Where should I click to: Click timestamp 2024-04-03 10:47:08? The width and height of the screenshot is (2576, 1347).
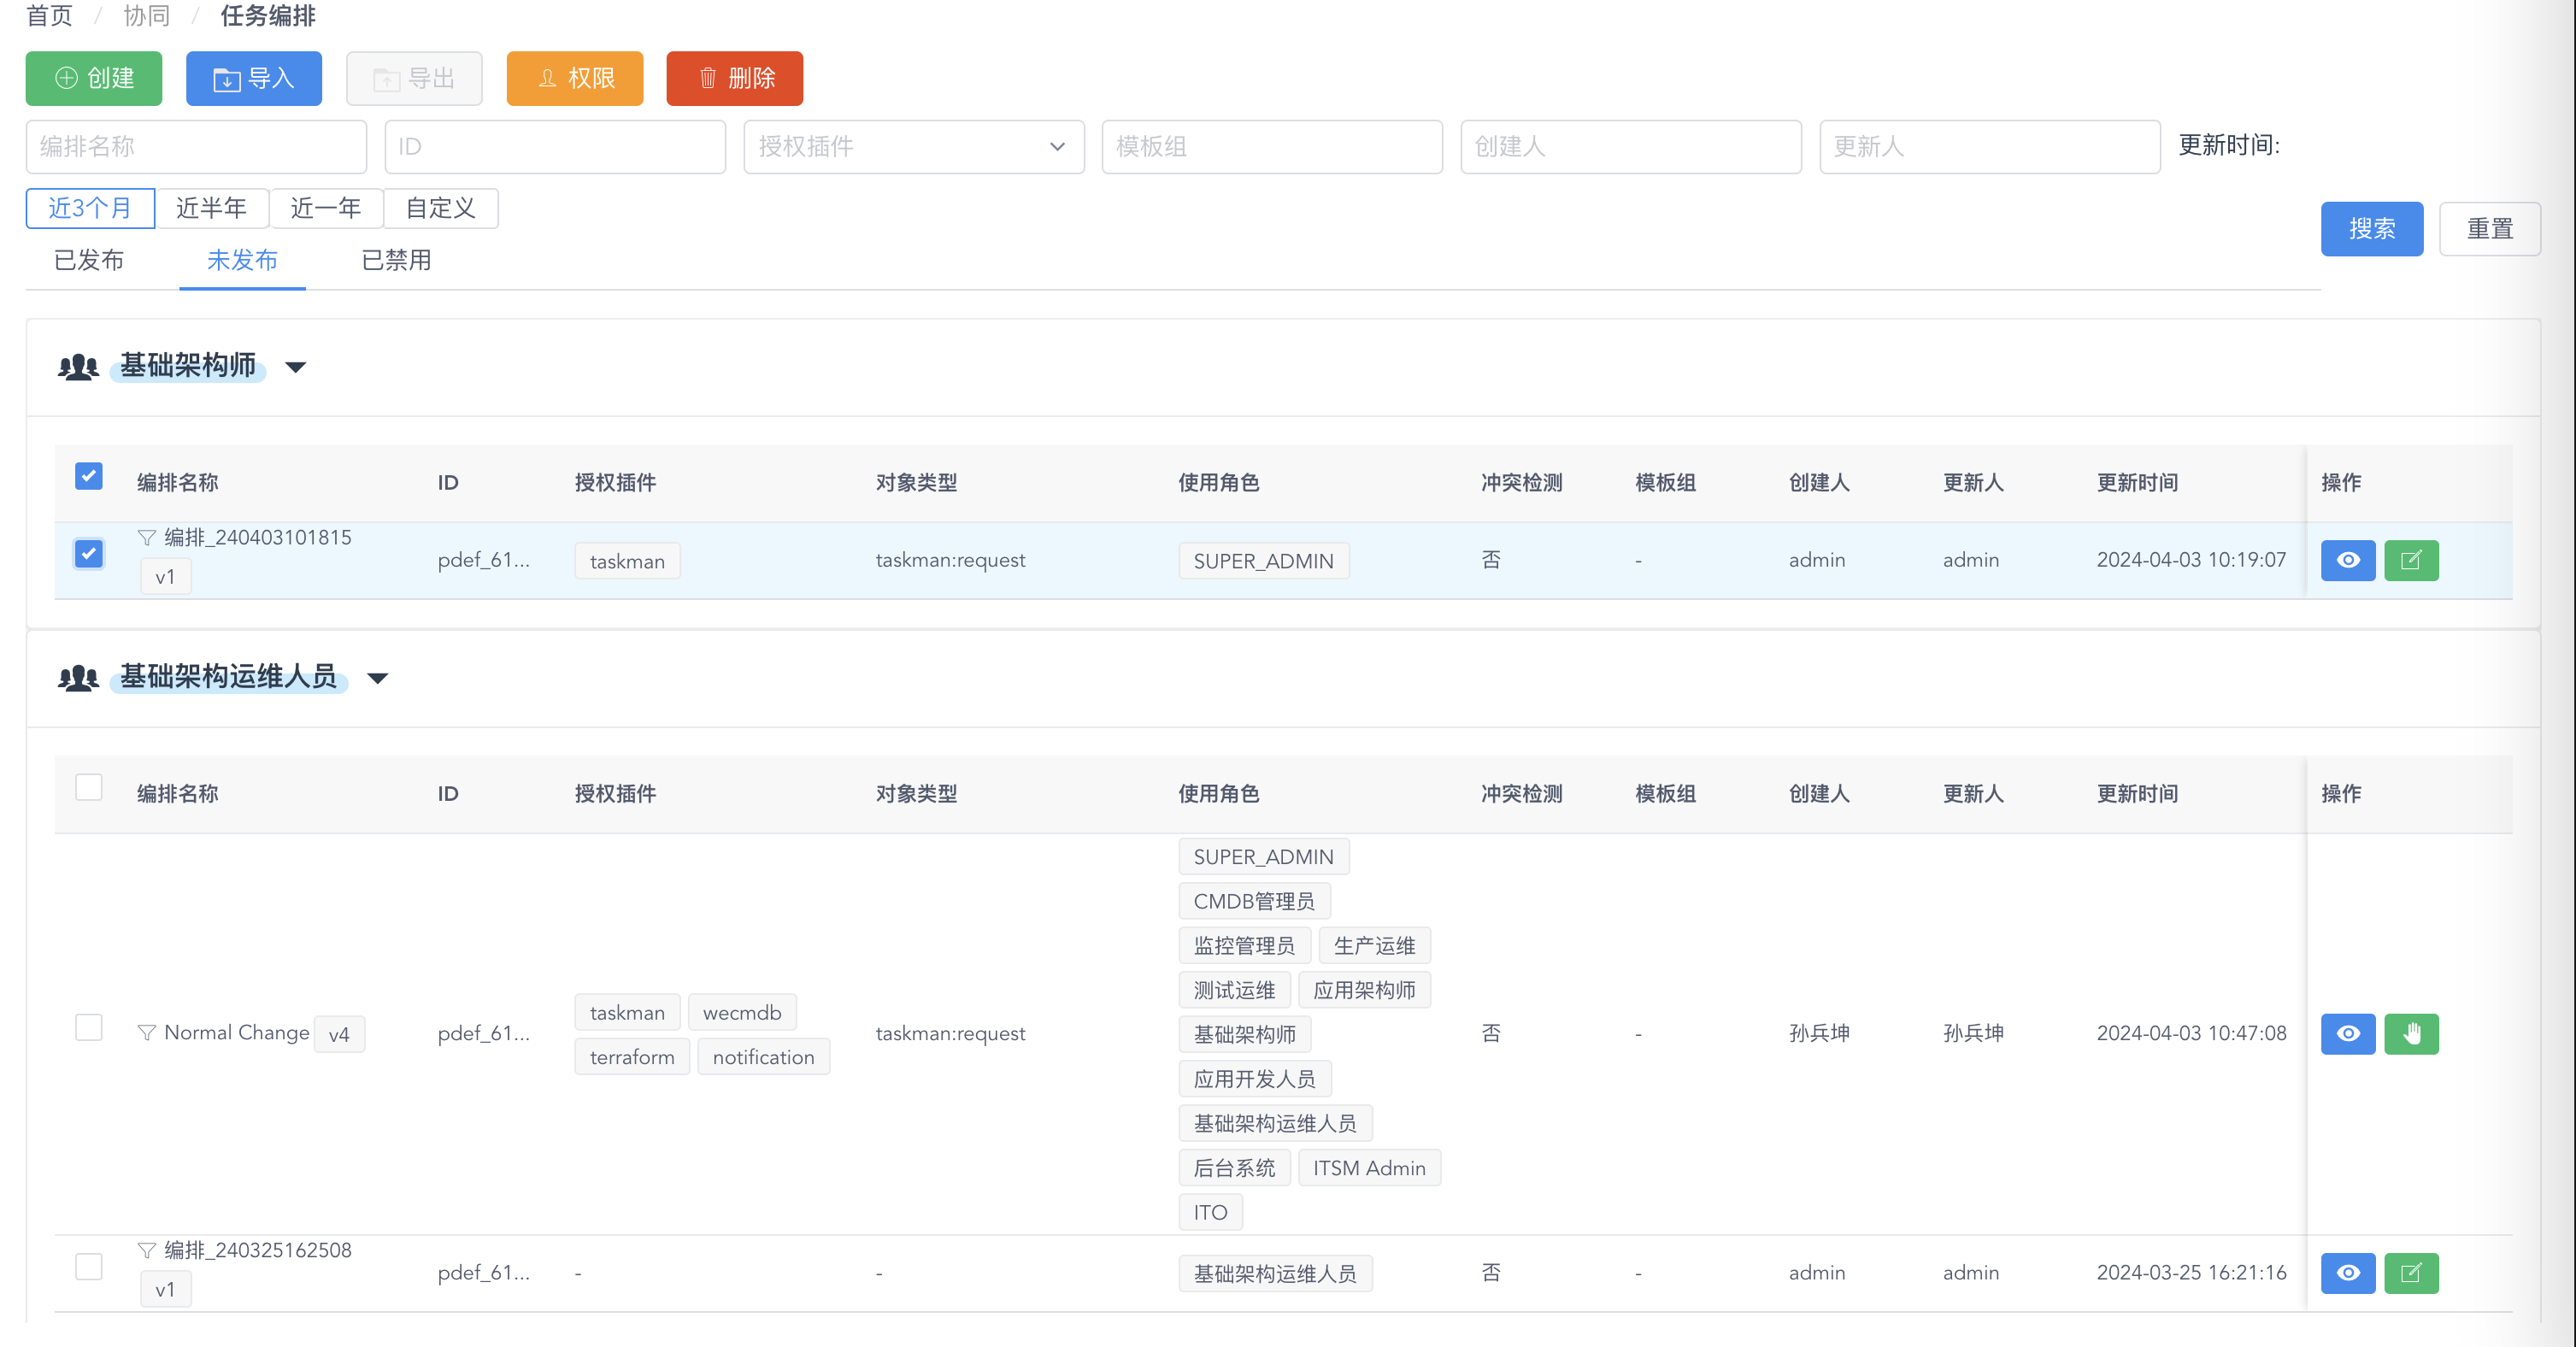[2191, 1033]
